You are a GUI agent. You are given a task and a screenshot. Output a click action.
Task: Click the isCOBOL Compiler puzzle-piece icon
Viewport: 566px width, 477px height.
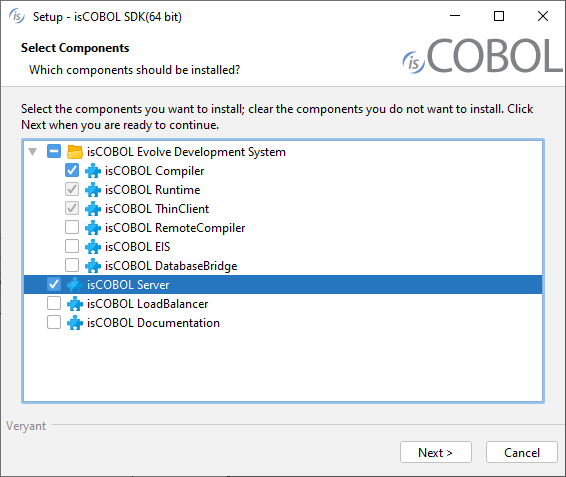(93, 171)
